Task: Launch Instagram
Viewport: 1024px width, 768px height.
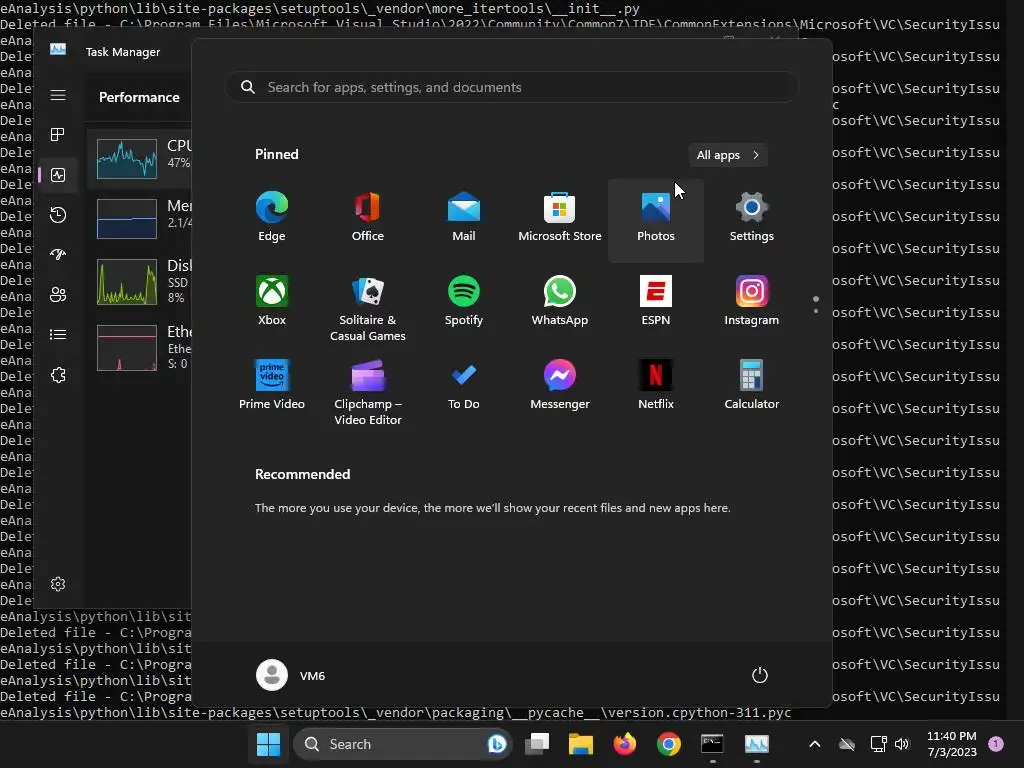Action: (752, 302)
